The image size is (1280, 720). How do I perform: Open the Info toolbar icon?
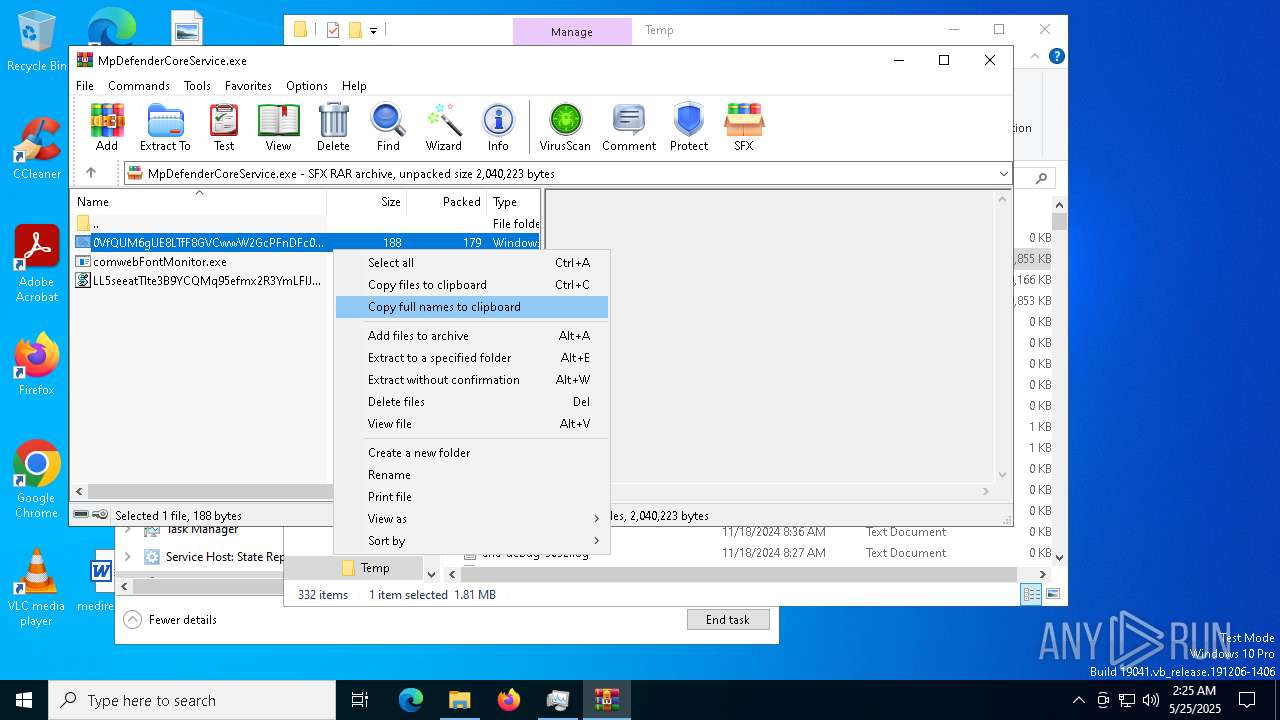(498, 127)
